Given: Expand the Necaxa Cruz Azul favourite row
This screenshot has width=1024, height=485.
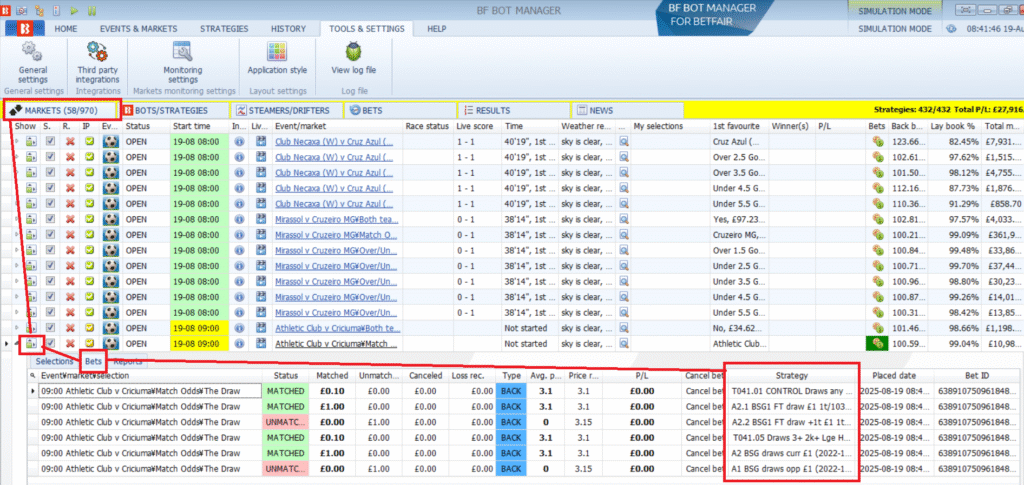Looking at the screenshot, I should pyautogui.click(x=17, y=140).
